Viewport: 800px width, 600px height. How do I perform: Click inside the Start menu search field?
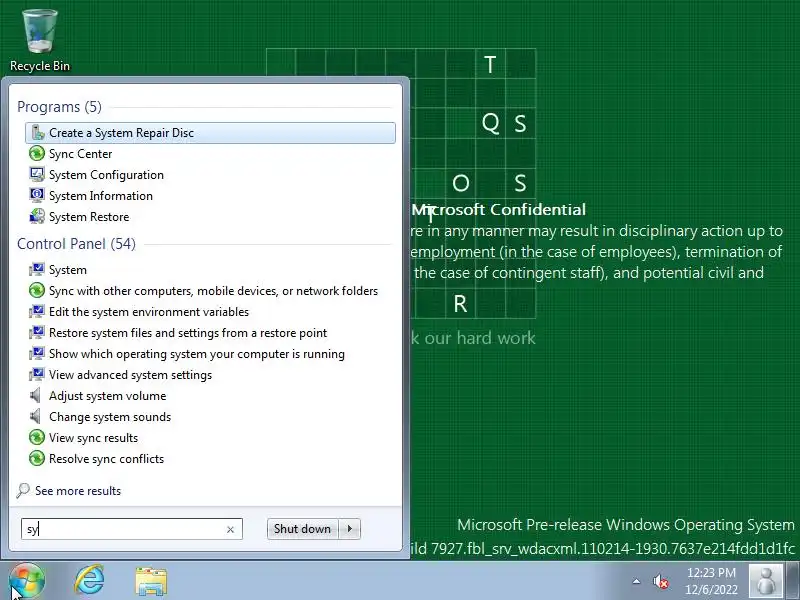(x=132, y=529)
